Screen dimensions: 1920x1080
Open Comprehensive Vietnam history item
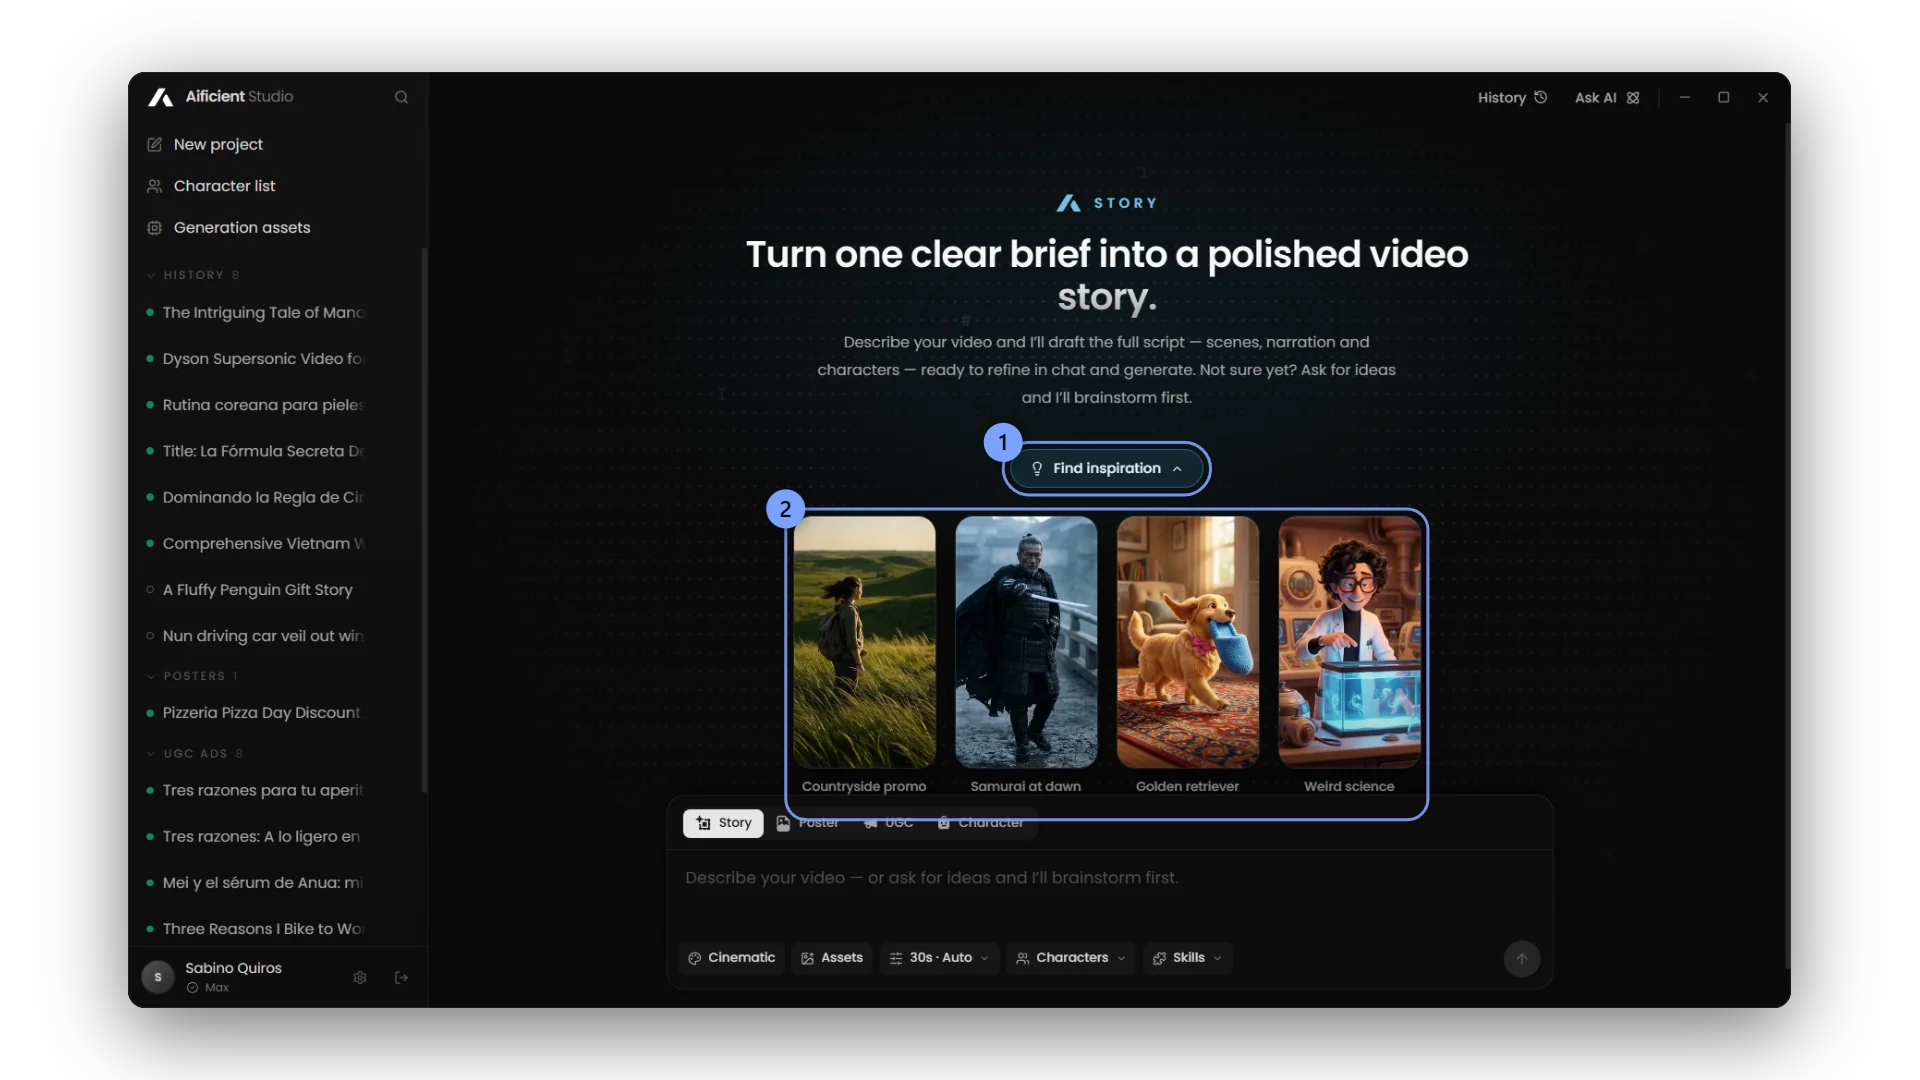coord(263,544)
